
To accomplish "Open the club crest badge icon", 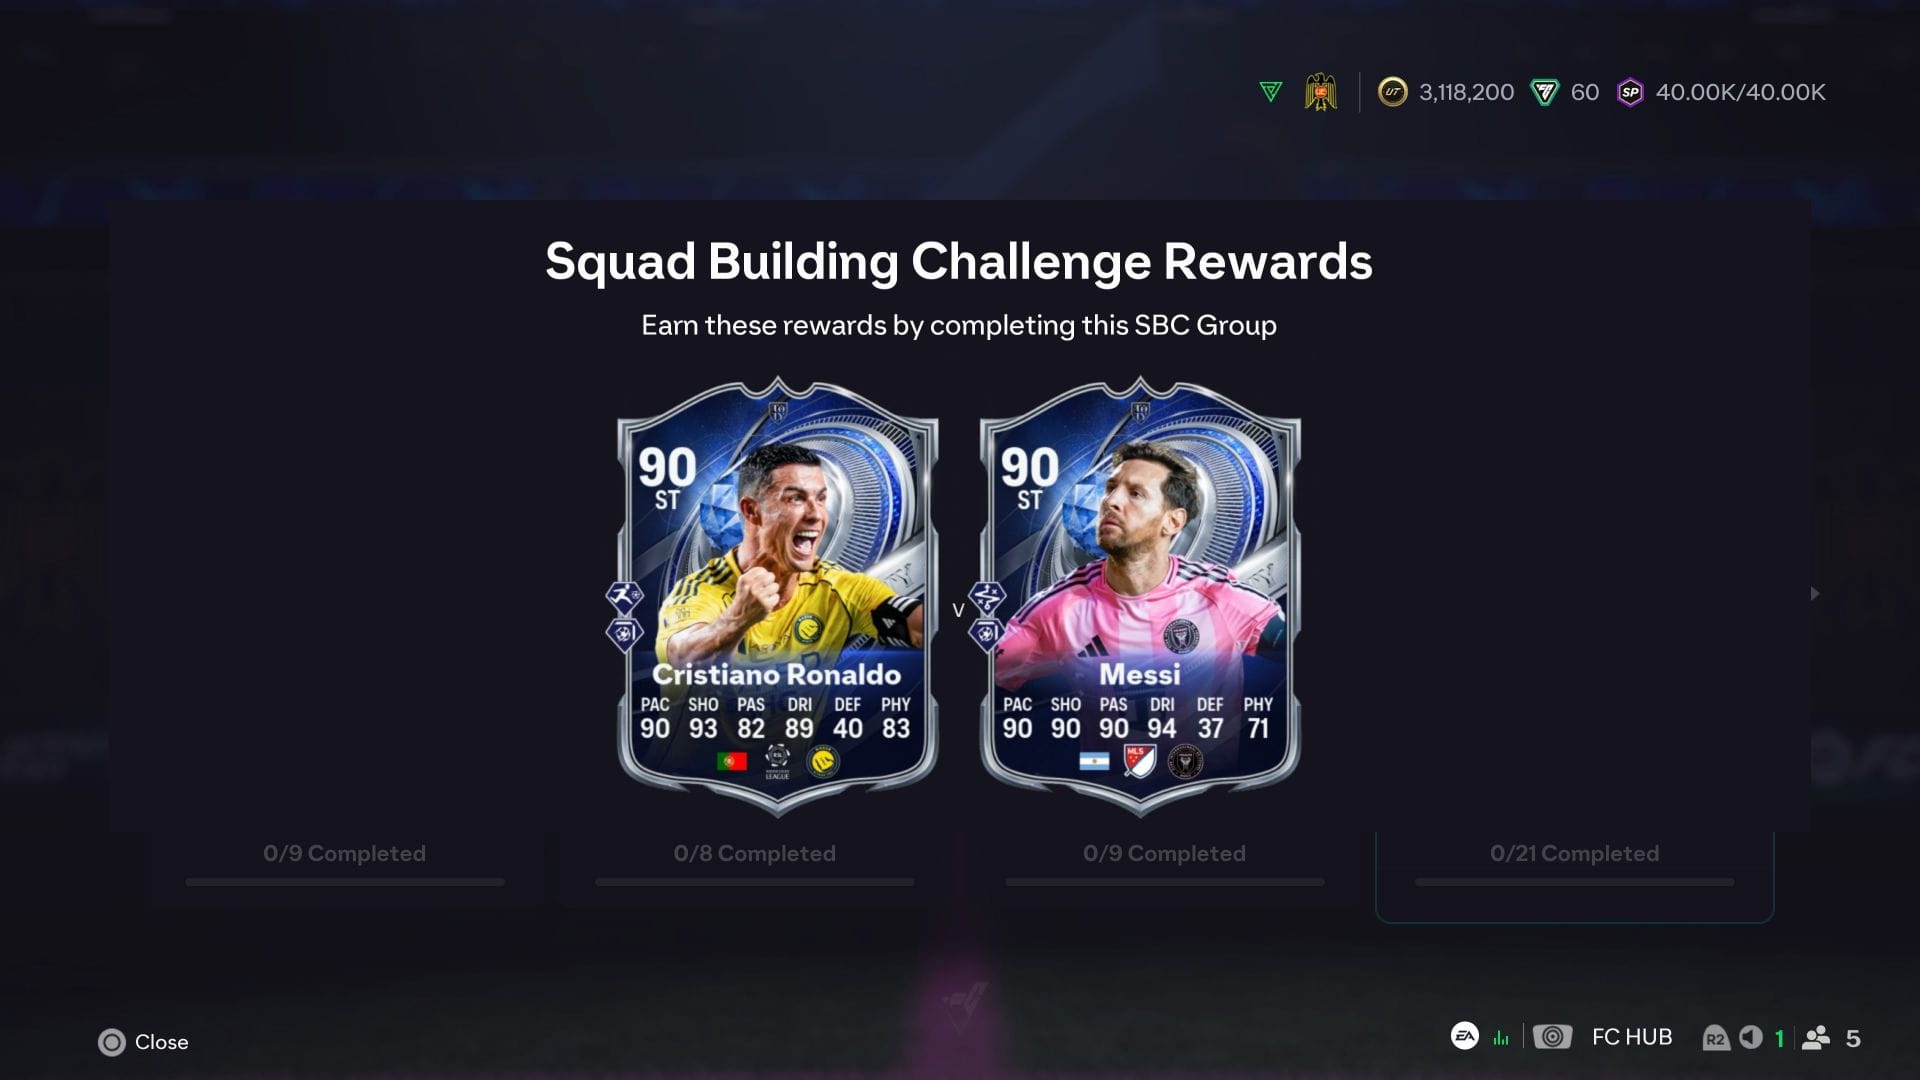I will pyautogui.click(x=1321, y=92).
